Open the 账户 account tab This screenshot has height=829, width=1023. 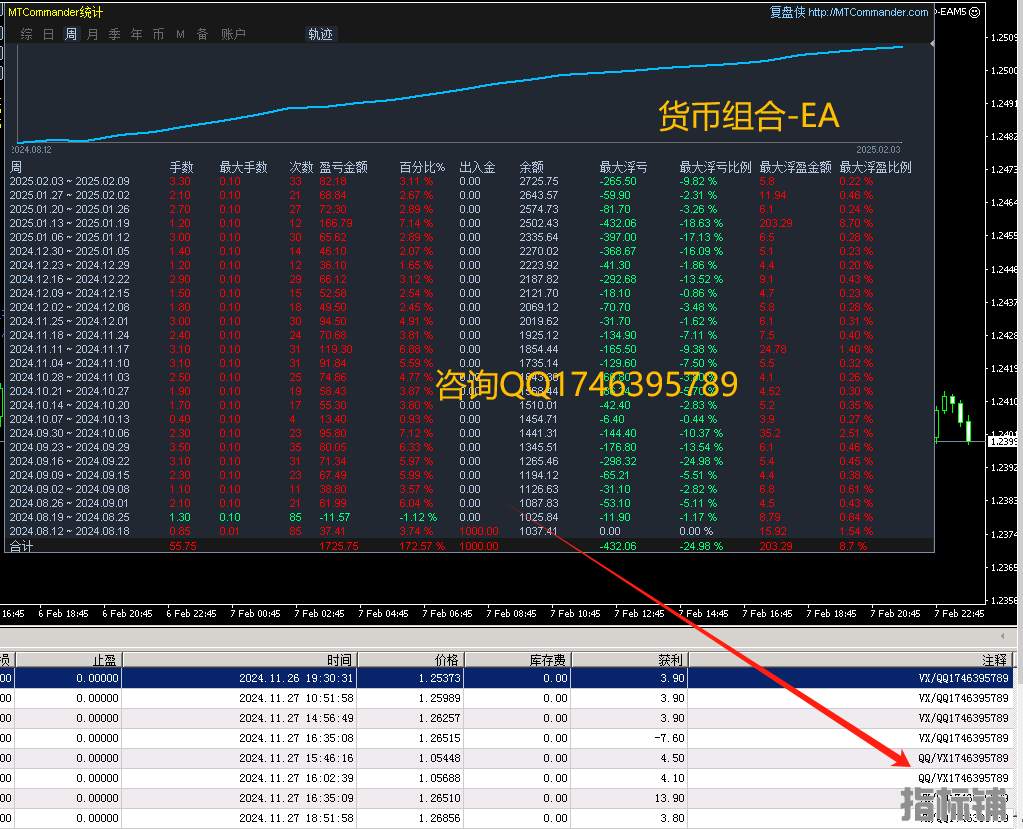[233, 34]
